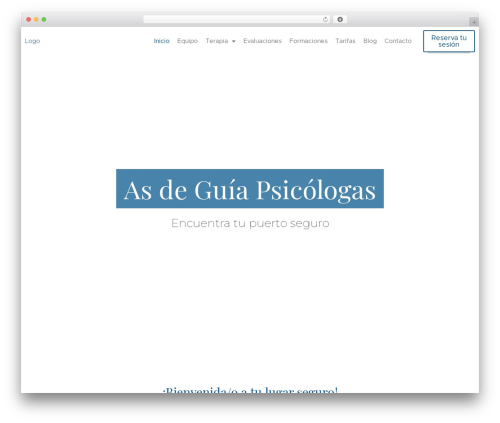This screenshot has width=500, height=423.
Task: Click the Logo link in the header
Action: point(32,41)
